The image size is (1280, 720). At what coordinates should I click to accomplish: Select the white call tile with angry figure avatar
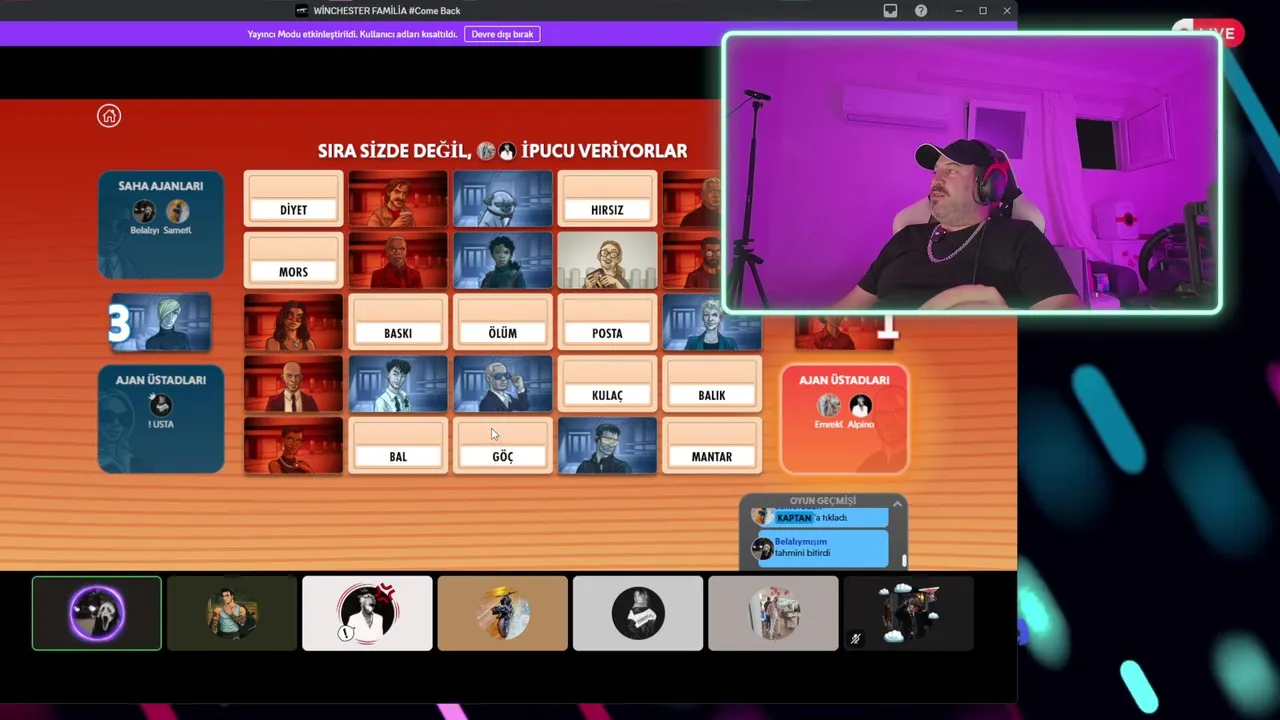tap(367, 613)
